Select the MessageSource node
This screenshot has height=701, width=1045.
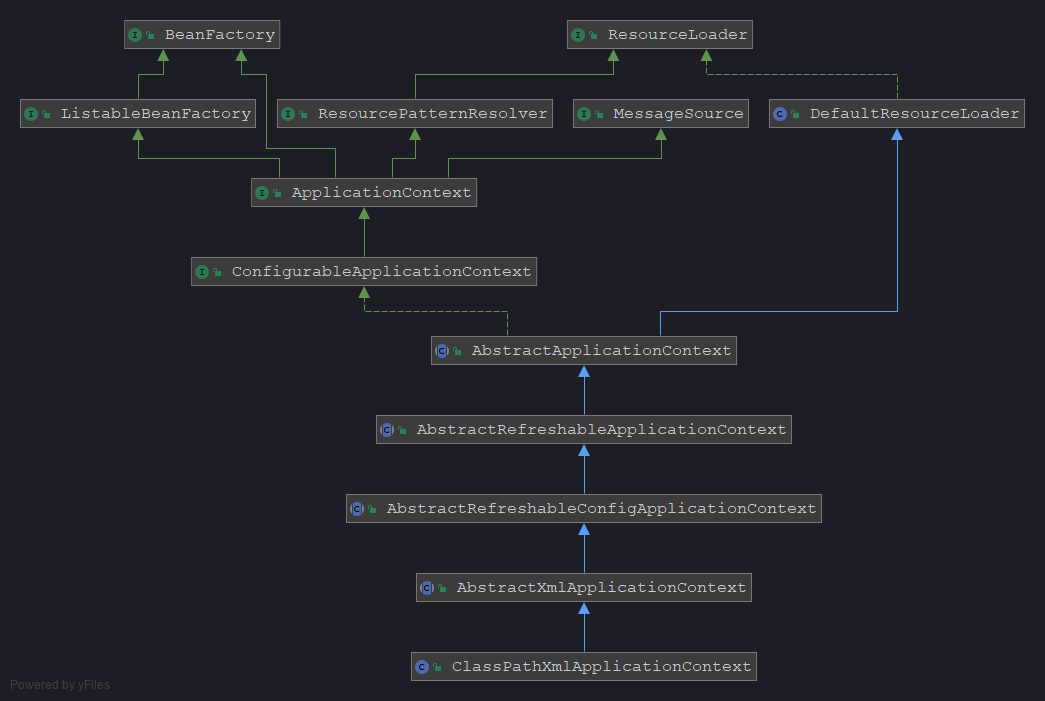(x=660, y=113)
